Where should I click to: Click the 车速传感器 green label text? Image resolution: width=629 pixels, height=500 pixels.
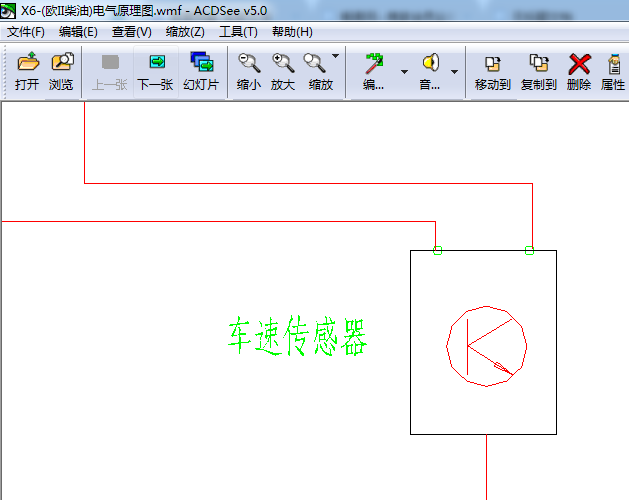coord(297,336)
